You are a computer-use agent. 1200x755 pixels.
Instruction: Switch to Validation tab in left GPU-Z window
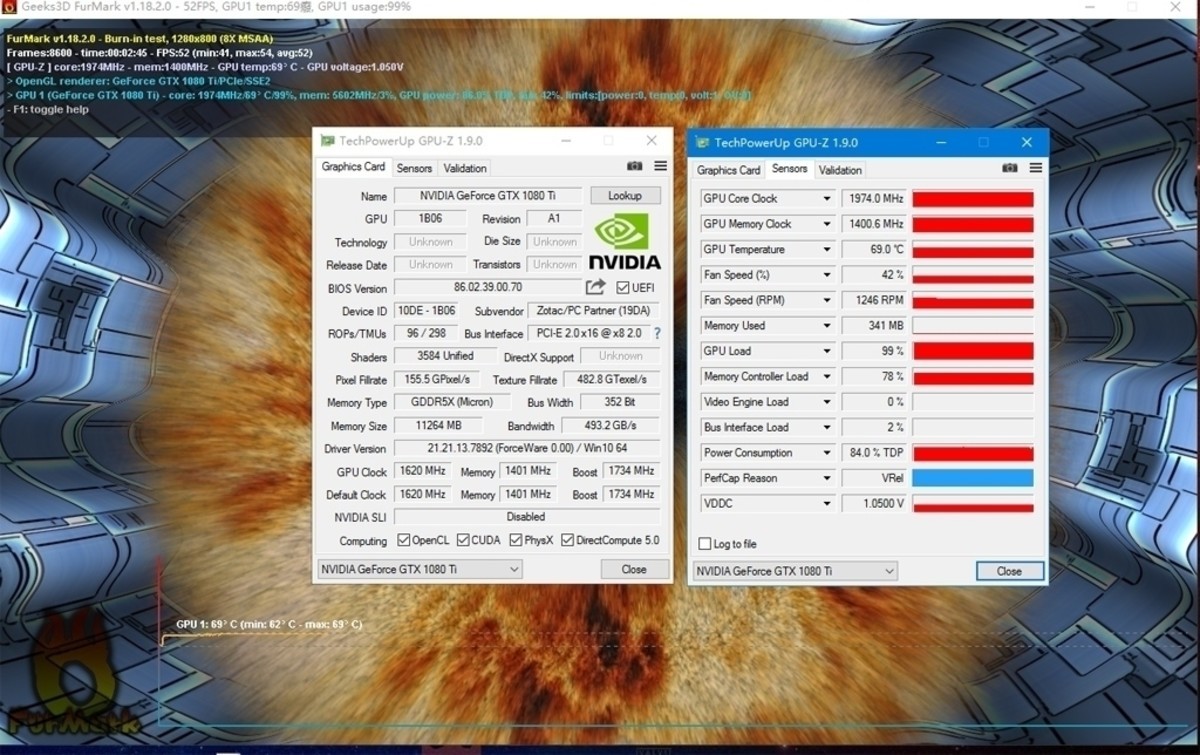[465, 168]
